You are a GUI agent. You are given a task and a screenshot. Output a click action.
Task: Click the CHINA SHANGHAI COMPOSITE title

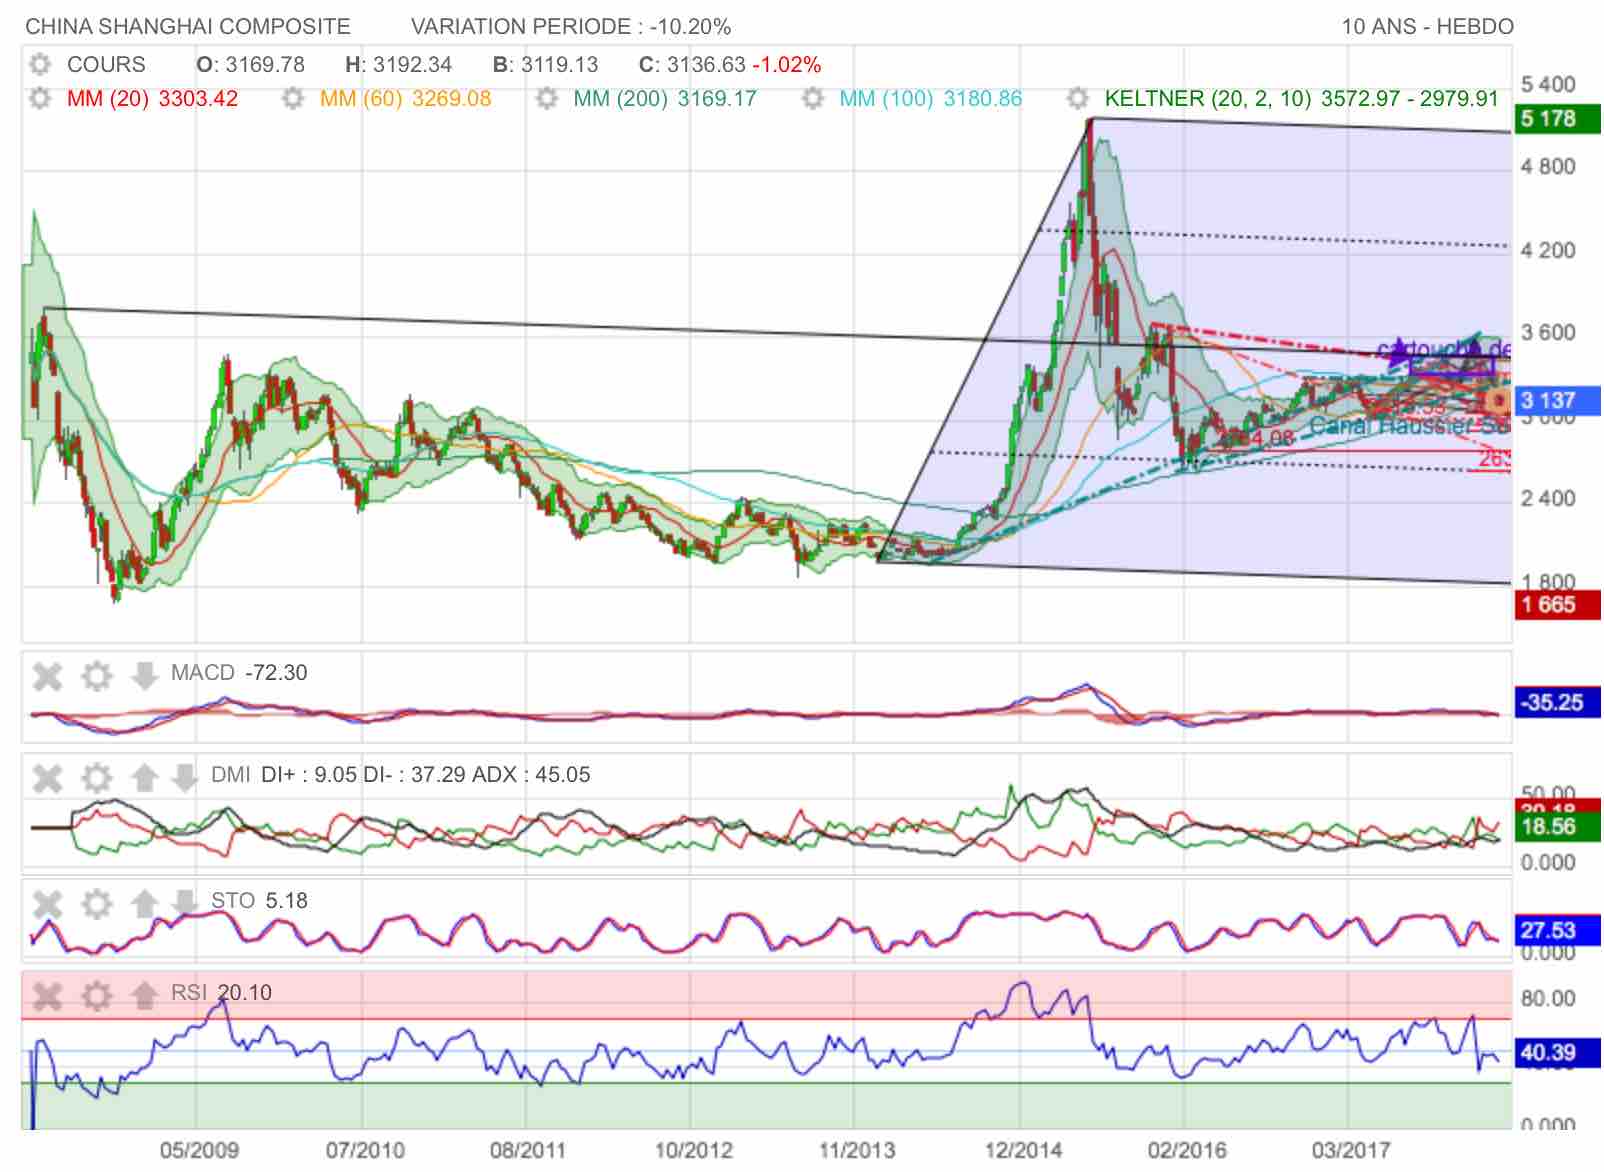click(x=188, y=27)
